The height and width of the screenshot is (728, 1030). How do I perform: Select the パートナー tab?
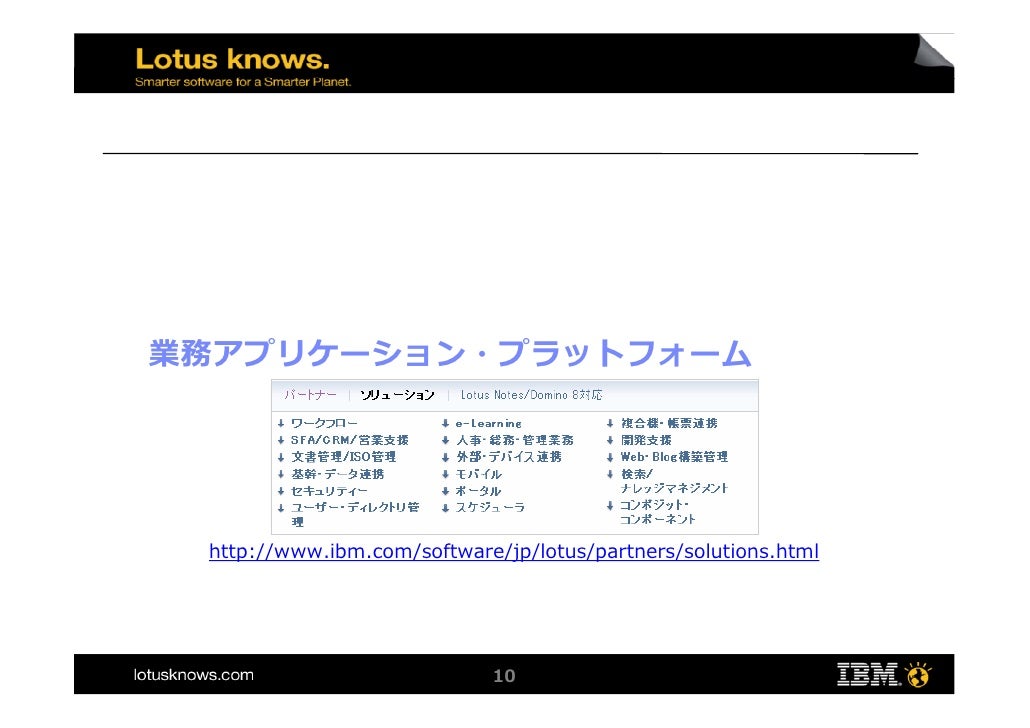click(310, 395)
